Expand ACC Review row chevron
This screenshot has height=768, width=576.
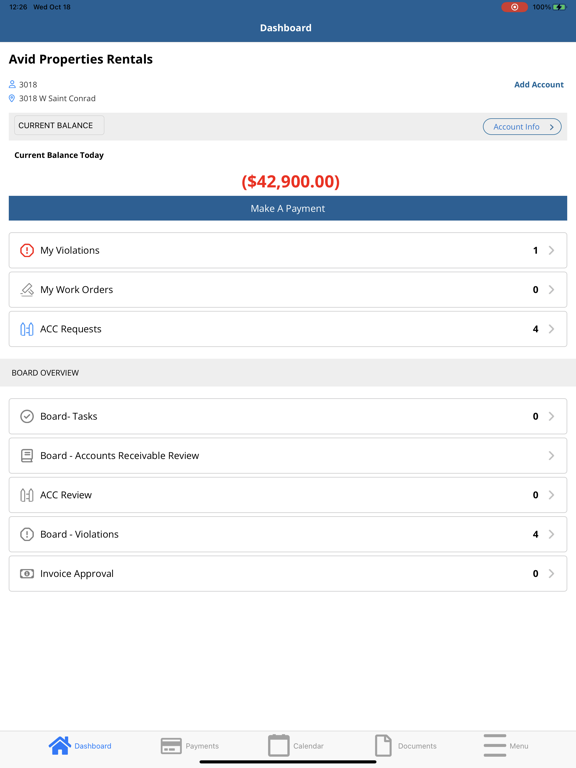[x=552, y=495]
